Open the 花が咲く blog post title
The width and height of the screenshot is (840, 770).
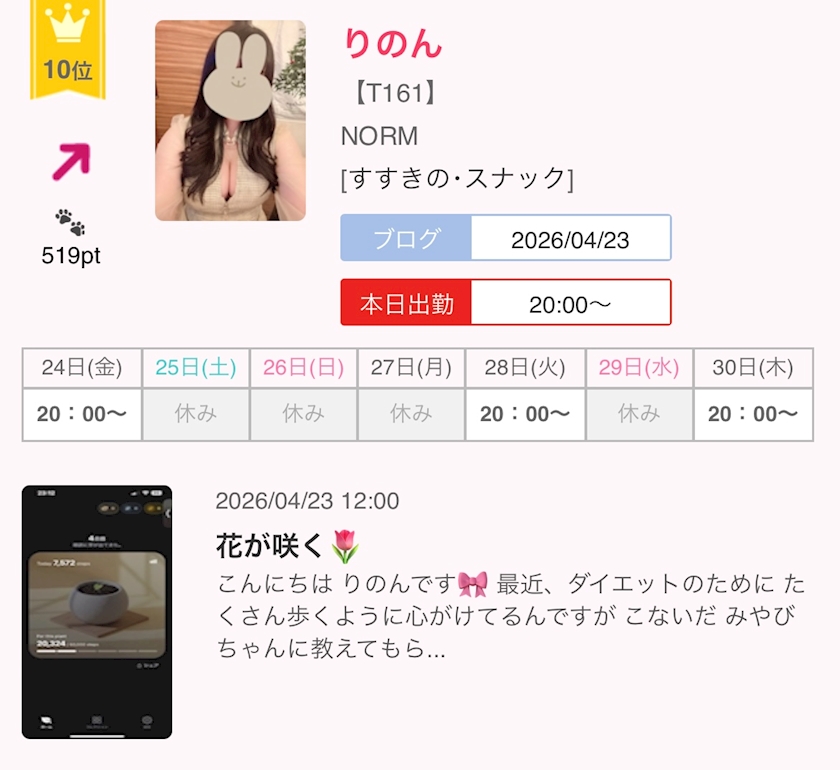pyautogui.click(x=271, y=546)
